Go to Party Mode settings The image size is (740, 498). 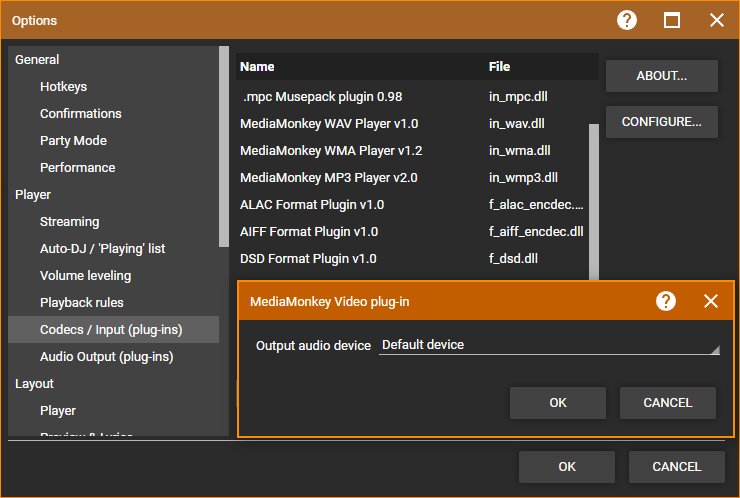pos(73,141)
